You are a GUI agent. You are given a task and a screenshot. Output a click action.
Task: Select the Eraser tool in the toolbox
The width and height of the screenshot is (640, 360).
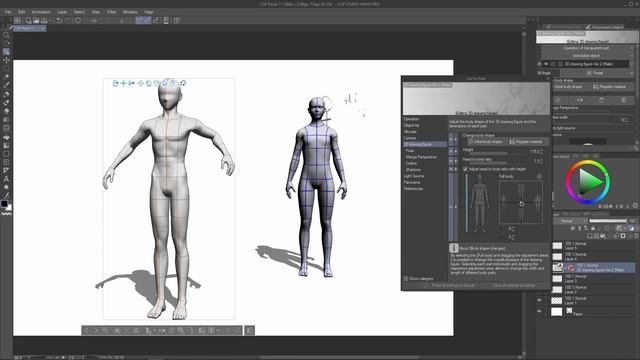[x=6, y=111]
